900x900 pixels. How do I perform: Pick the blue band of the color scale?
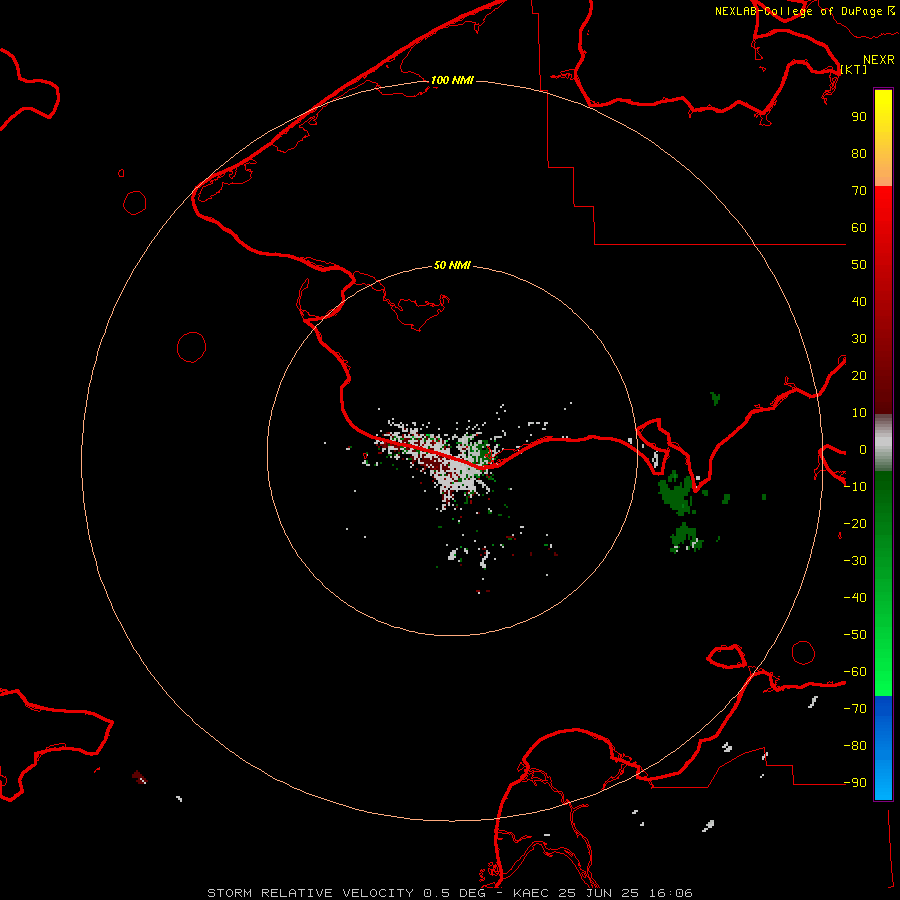[883, 747]
